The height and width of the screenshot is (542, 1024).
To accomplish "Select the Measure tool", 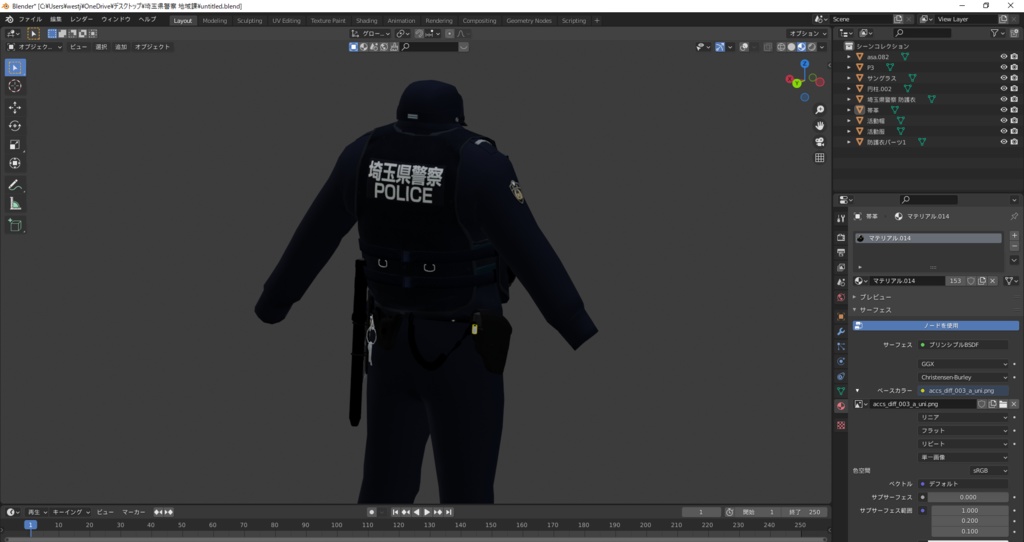I will (x=15, y=204).
